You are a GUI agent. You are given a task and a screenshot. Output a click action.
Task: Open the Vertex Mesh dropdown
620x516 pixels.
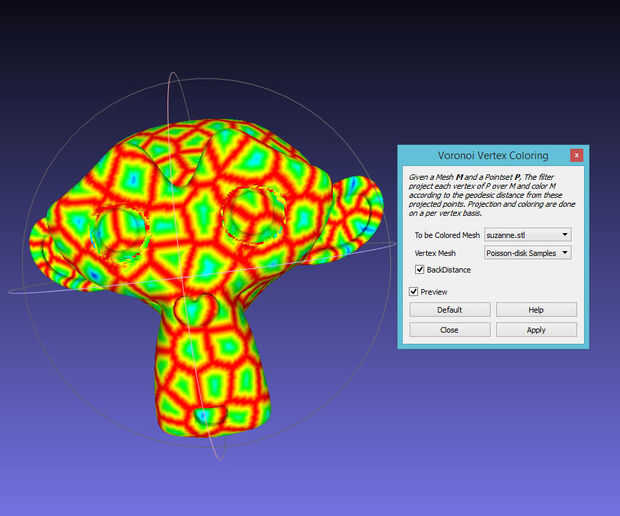[x=528, y=253]
